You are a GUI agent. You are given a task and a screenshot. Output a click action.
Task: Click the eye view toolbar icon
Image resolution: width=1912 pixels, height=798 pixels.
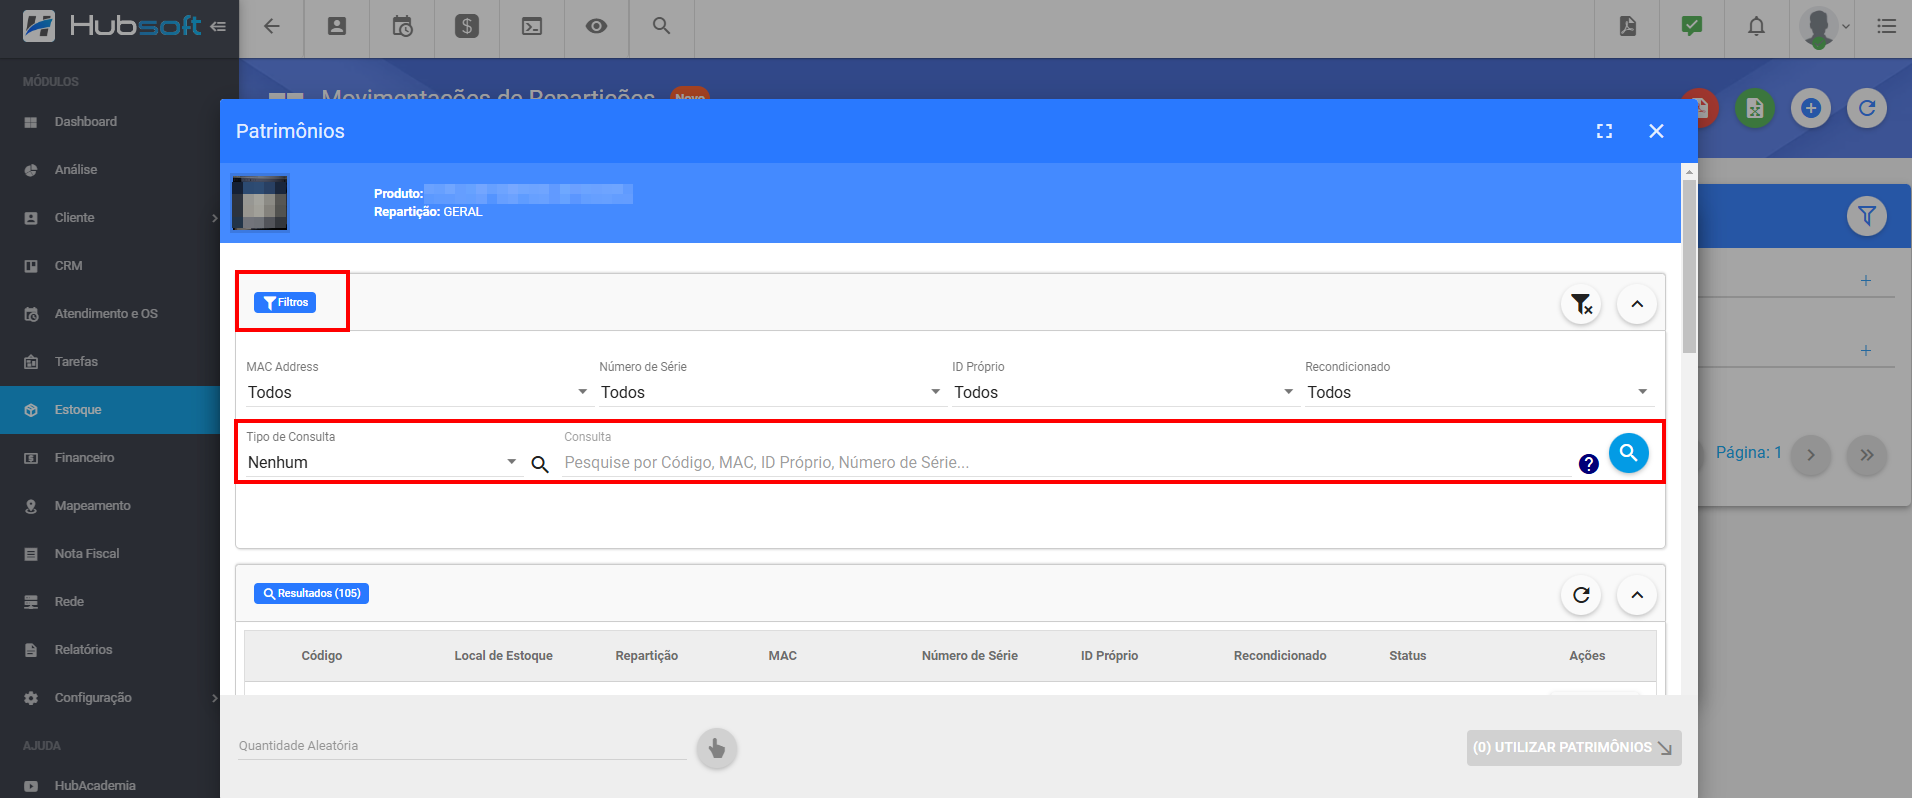coord(597,27)
